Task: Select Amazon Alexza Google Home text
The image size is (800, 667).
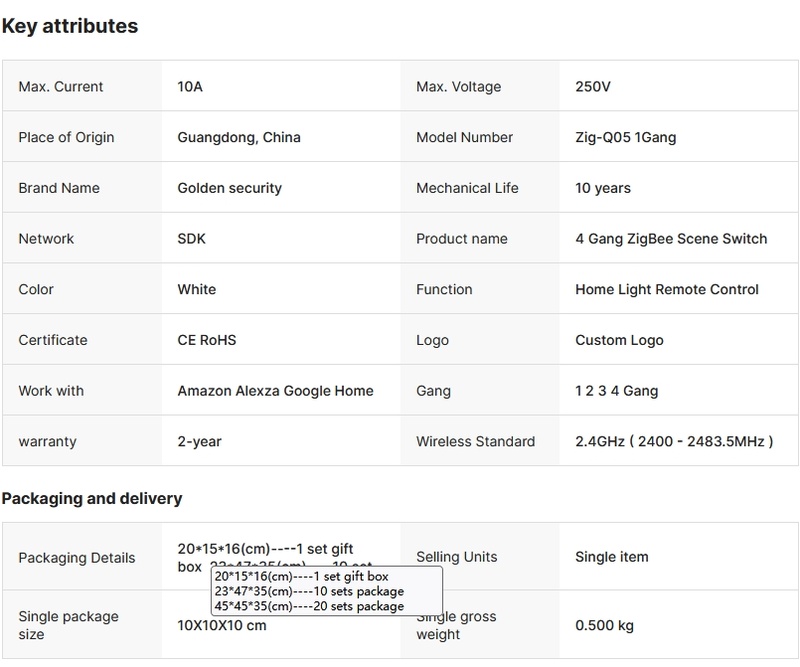Action: [x=275, y=391]
